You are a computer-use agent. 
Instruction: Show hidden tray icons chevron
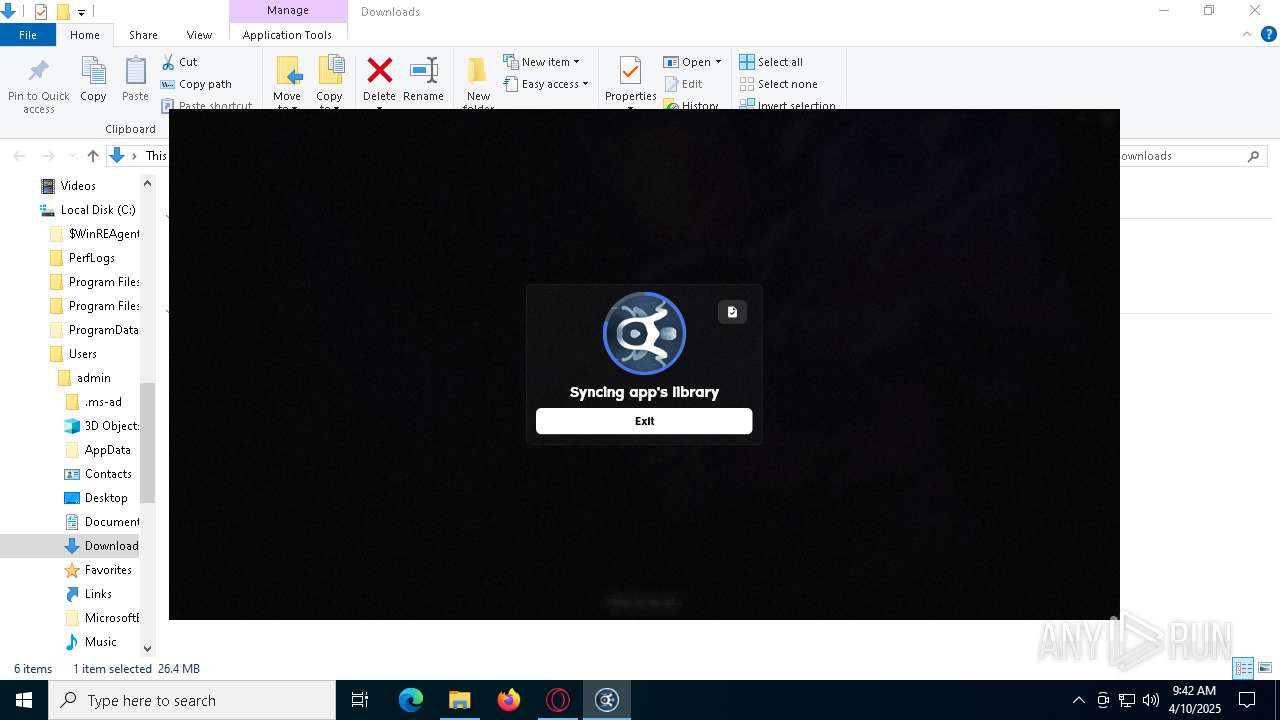(1078, 700)
